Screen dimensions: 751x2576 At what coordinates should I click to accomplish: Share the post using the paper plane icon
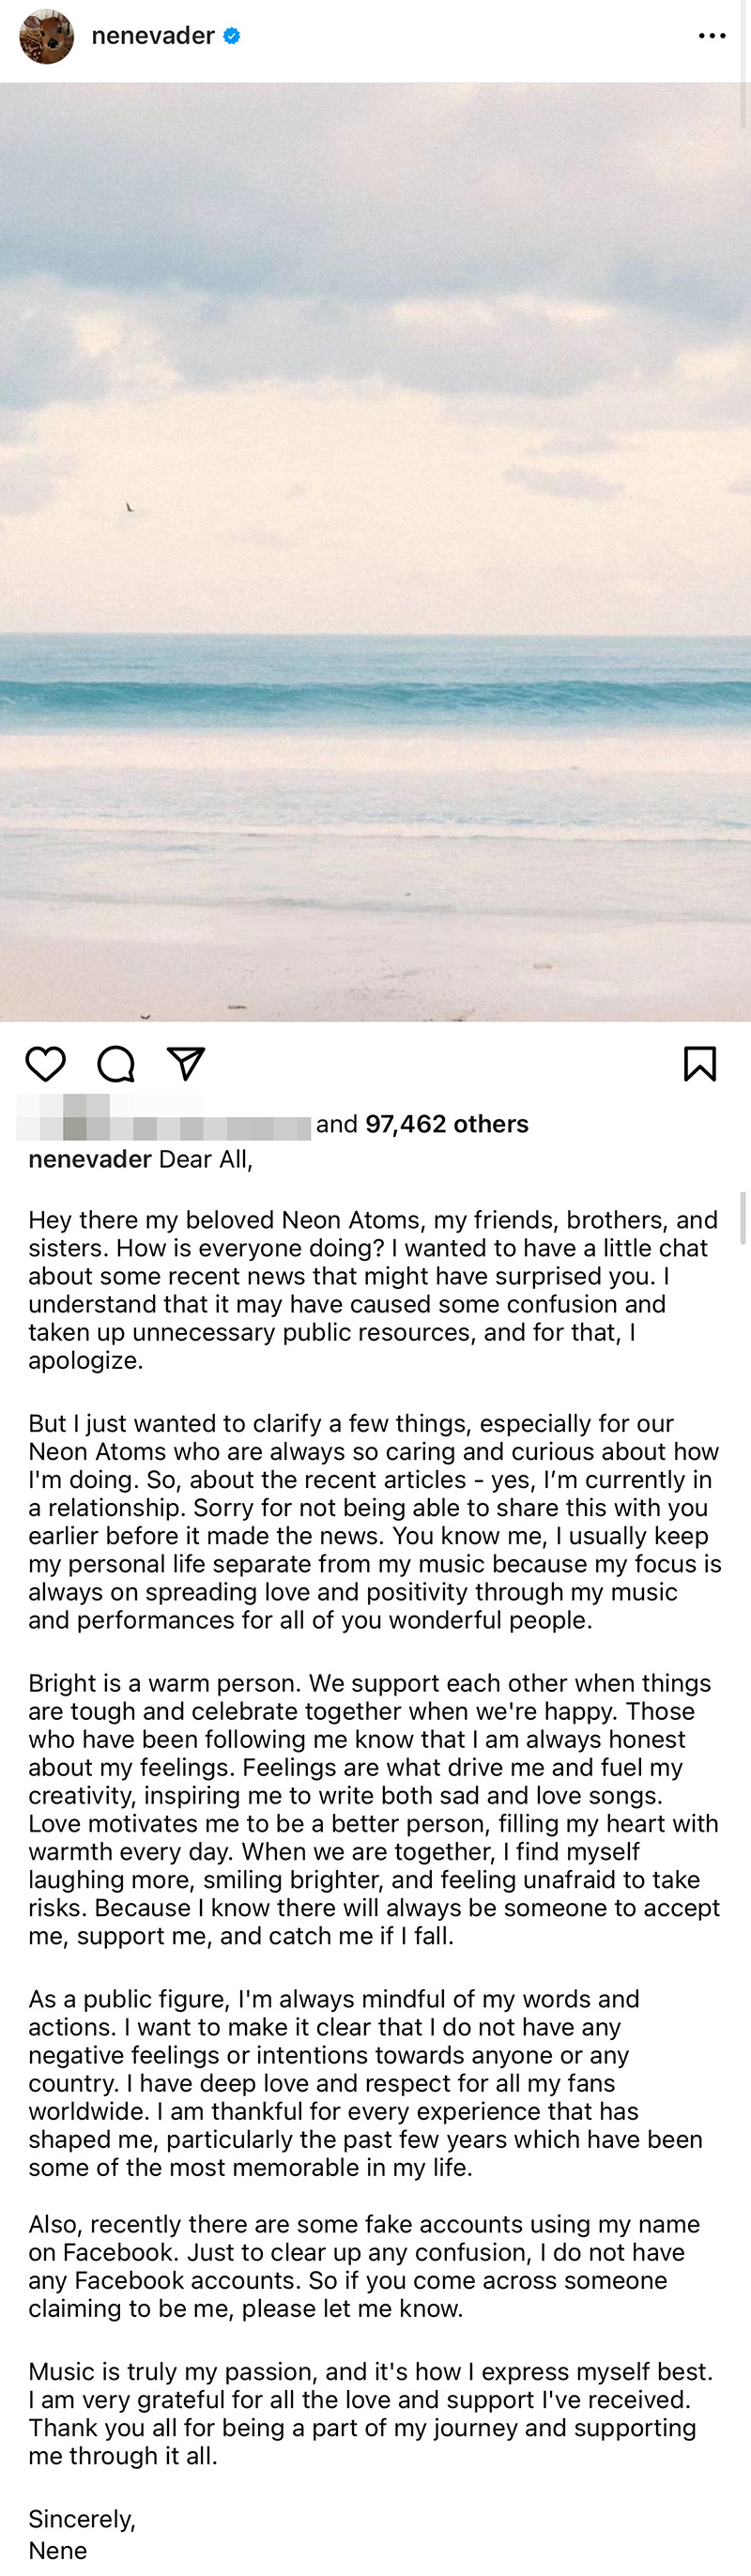coord(186,1064)
